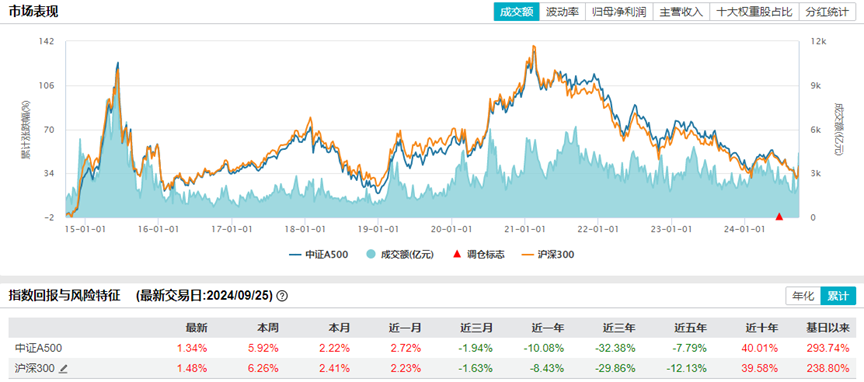Click the edit pencil icon beside 沪深300
This screenshot has height=382, width=864.
click(63, 369)
